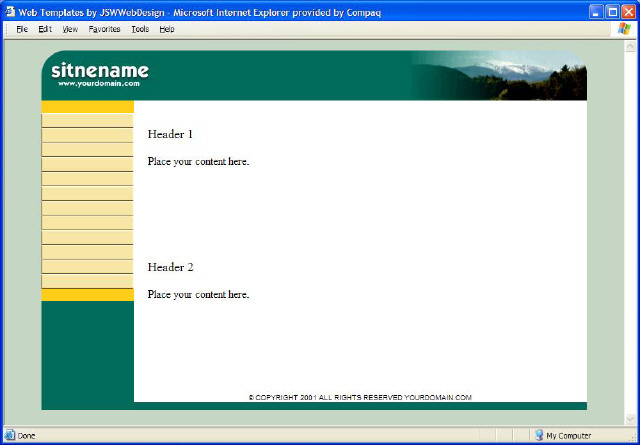Open the File menu

pyautogui.click(x=21, y=29)
